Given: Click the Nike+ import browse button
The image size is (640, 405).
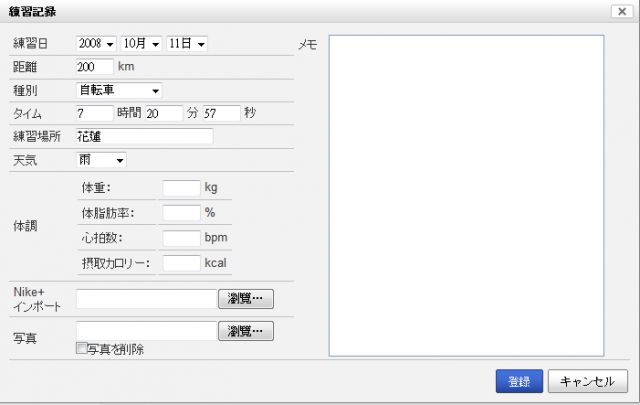Looking at the screenshot, I should (246, 299).
